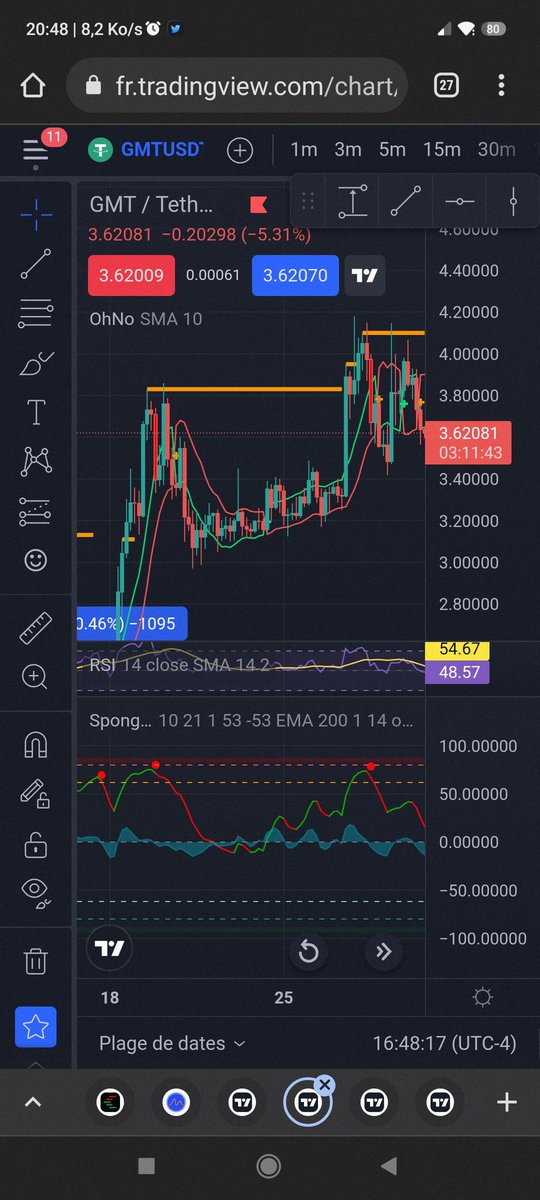Select the 5m timeframe

point(392,150)
